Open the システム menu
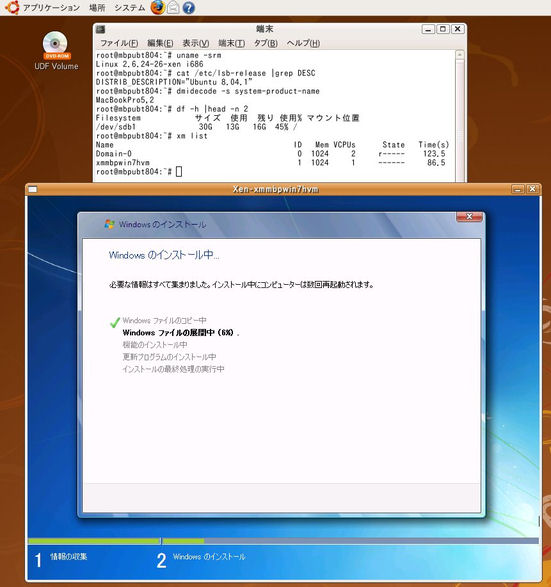551x587 pixels. (130, 7)
